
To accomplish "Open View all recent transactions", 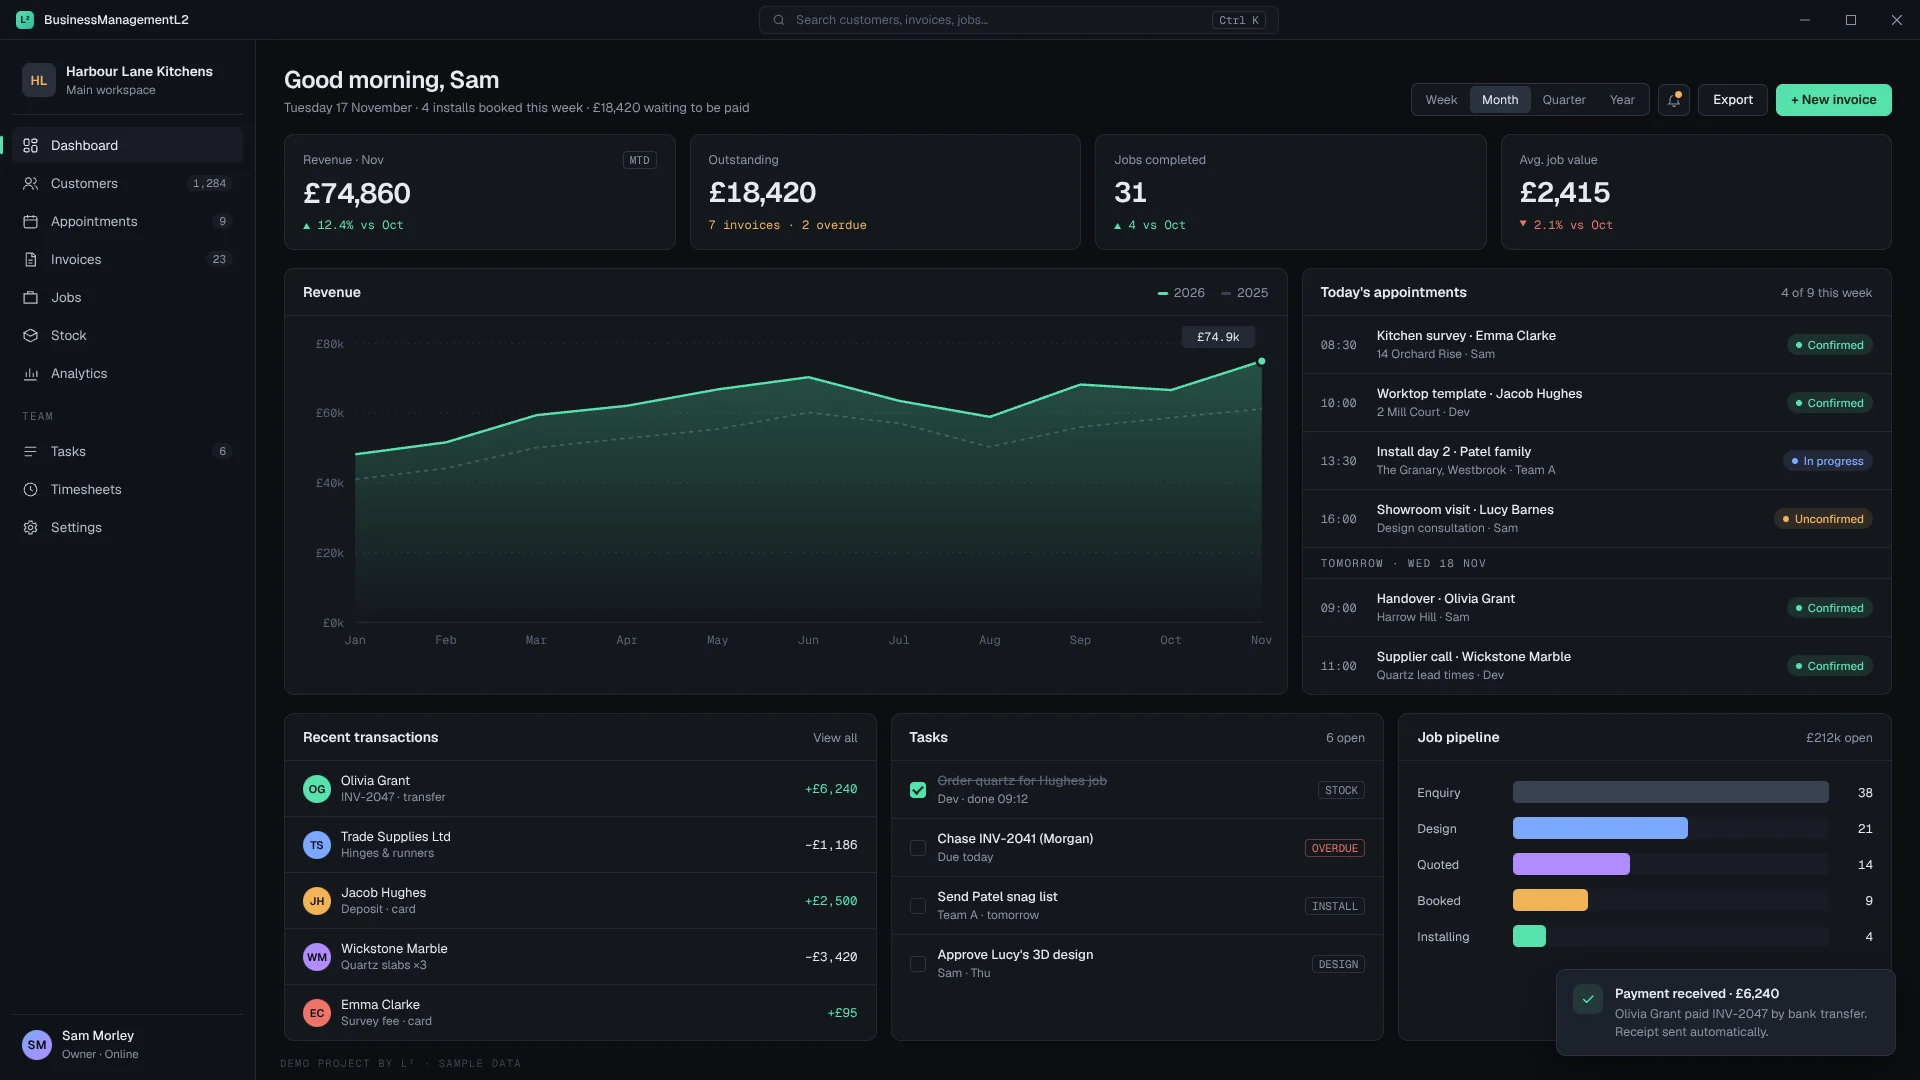I will [x=835, y=738].
